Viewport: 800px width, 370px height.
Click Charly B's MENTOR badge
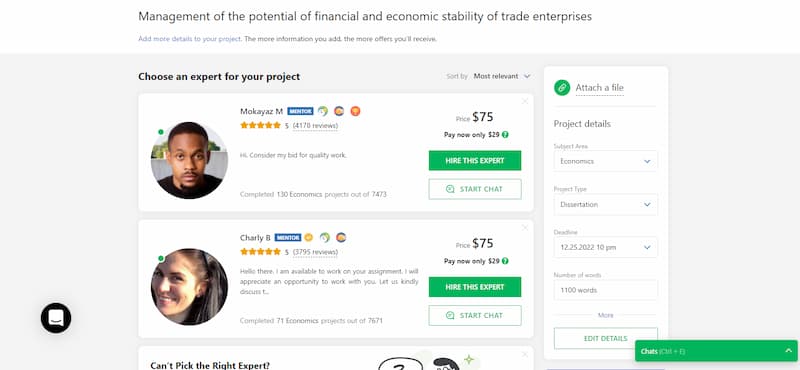pos(288,237)
